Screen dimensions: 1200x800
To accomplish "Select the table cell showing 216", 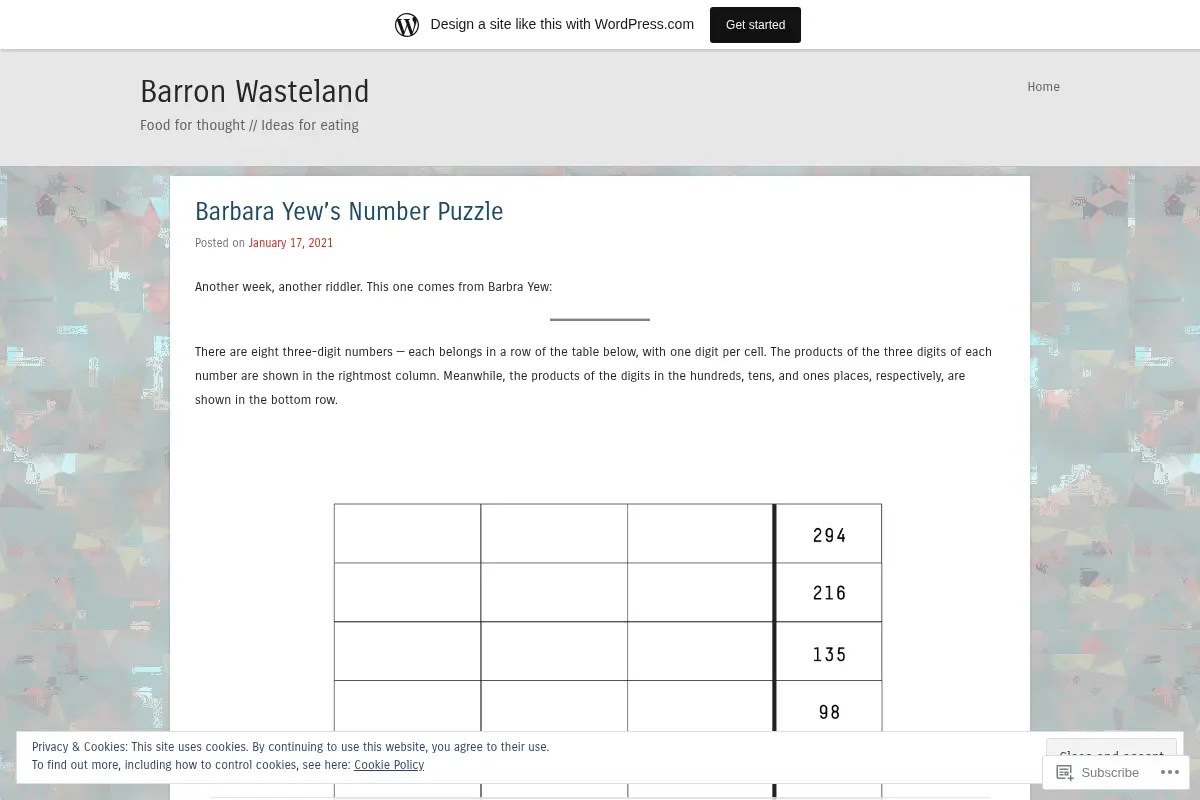I will point(829,592).
